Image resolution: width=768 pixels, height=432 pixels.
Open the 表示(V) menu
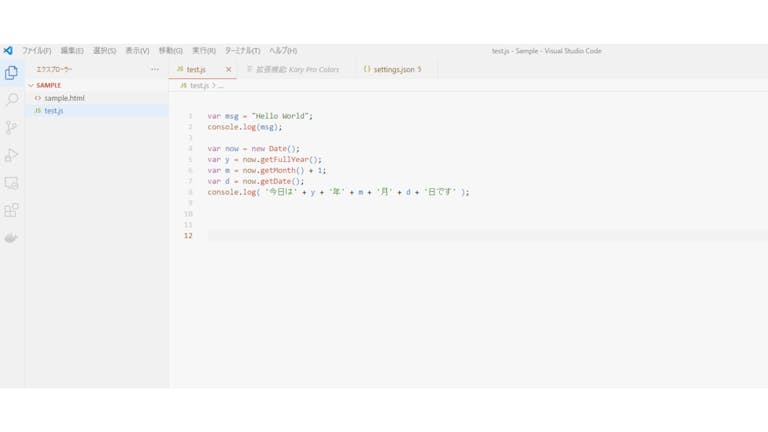137,50
